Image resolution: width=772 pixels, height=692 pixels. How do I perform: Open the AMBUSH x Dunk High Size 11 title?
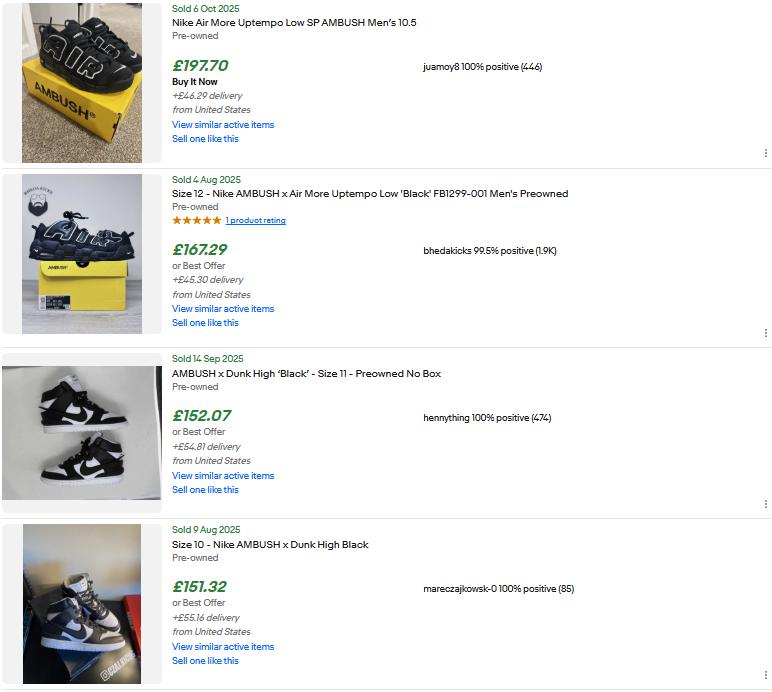306,374
